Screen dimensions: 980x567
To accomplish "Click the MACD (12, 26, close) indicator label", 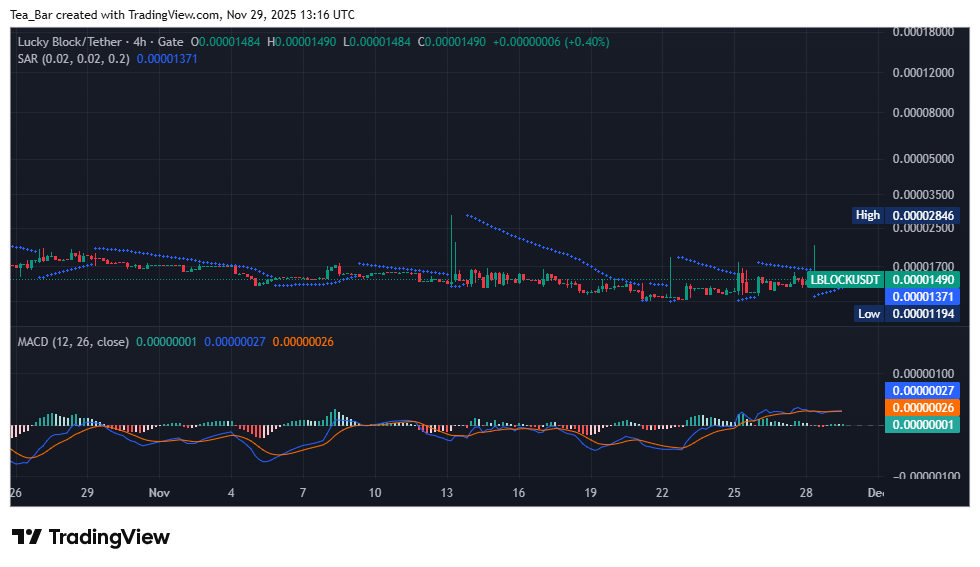I will (x=73, y=342).
